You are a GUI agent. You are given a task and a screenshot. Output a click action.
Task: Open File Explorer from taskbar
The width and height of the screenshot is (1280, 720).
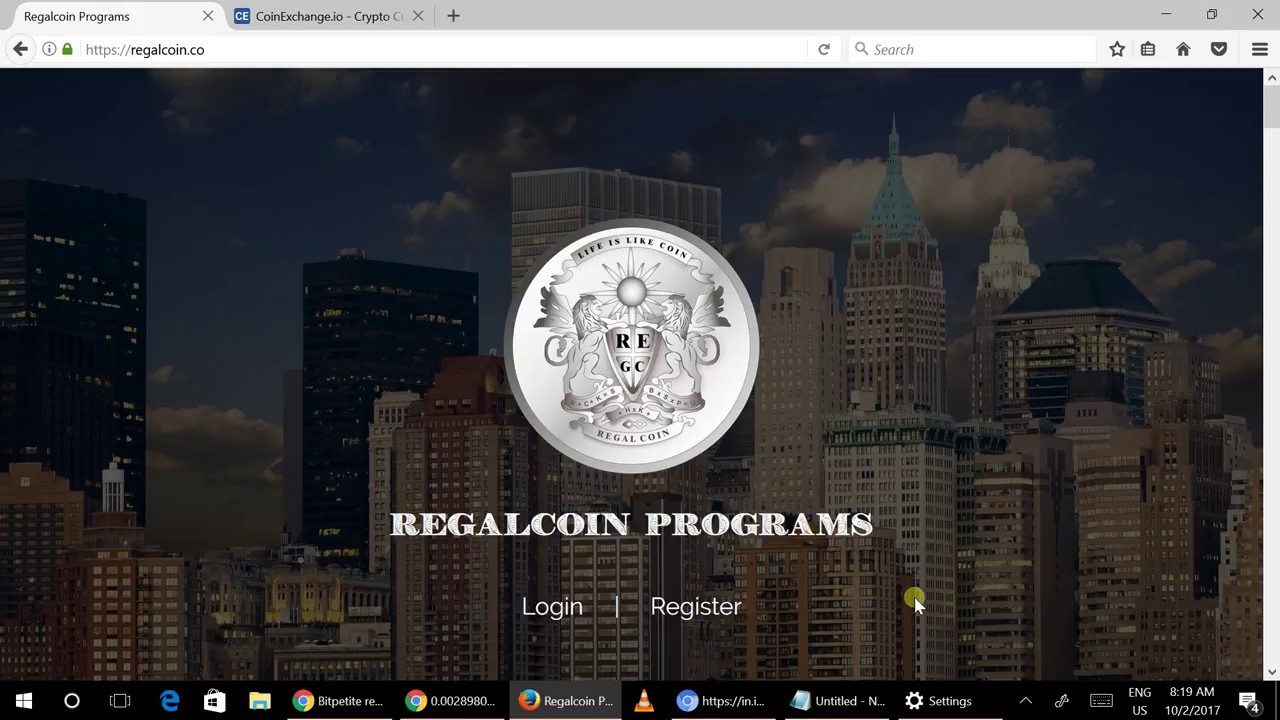pyautogui.click(x=260, y=701)
